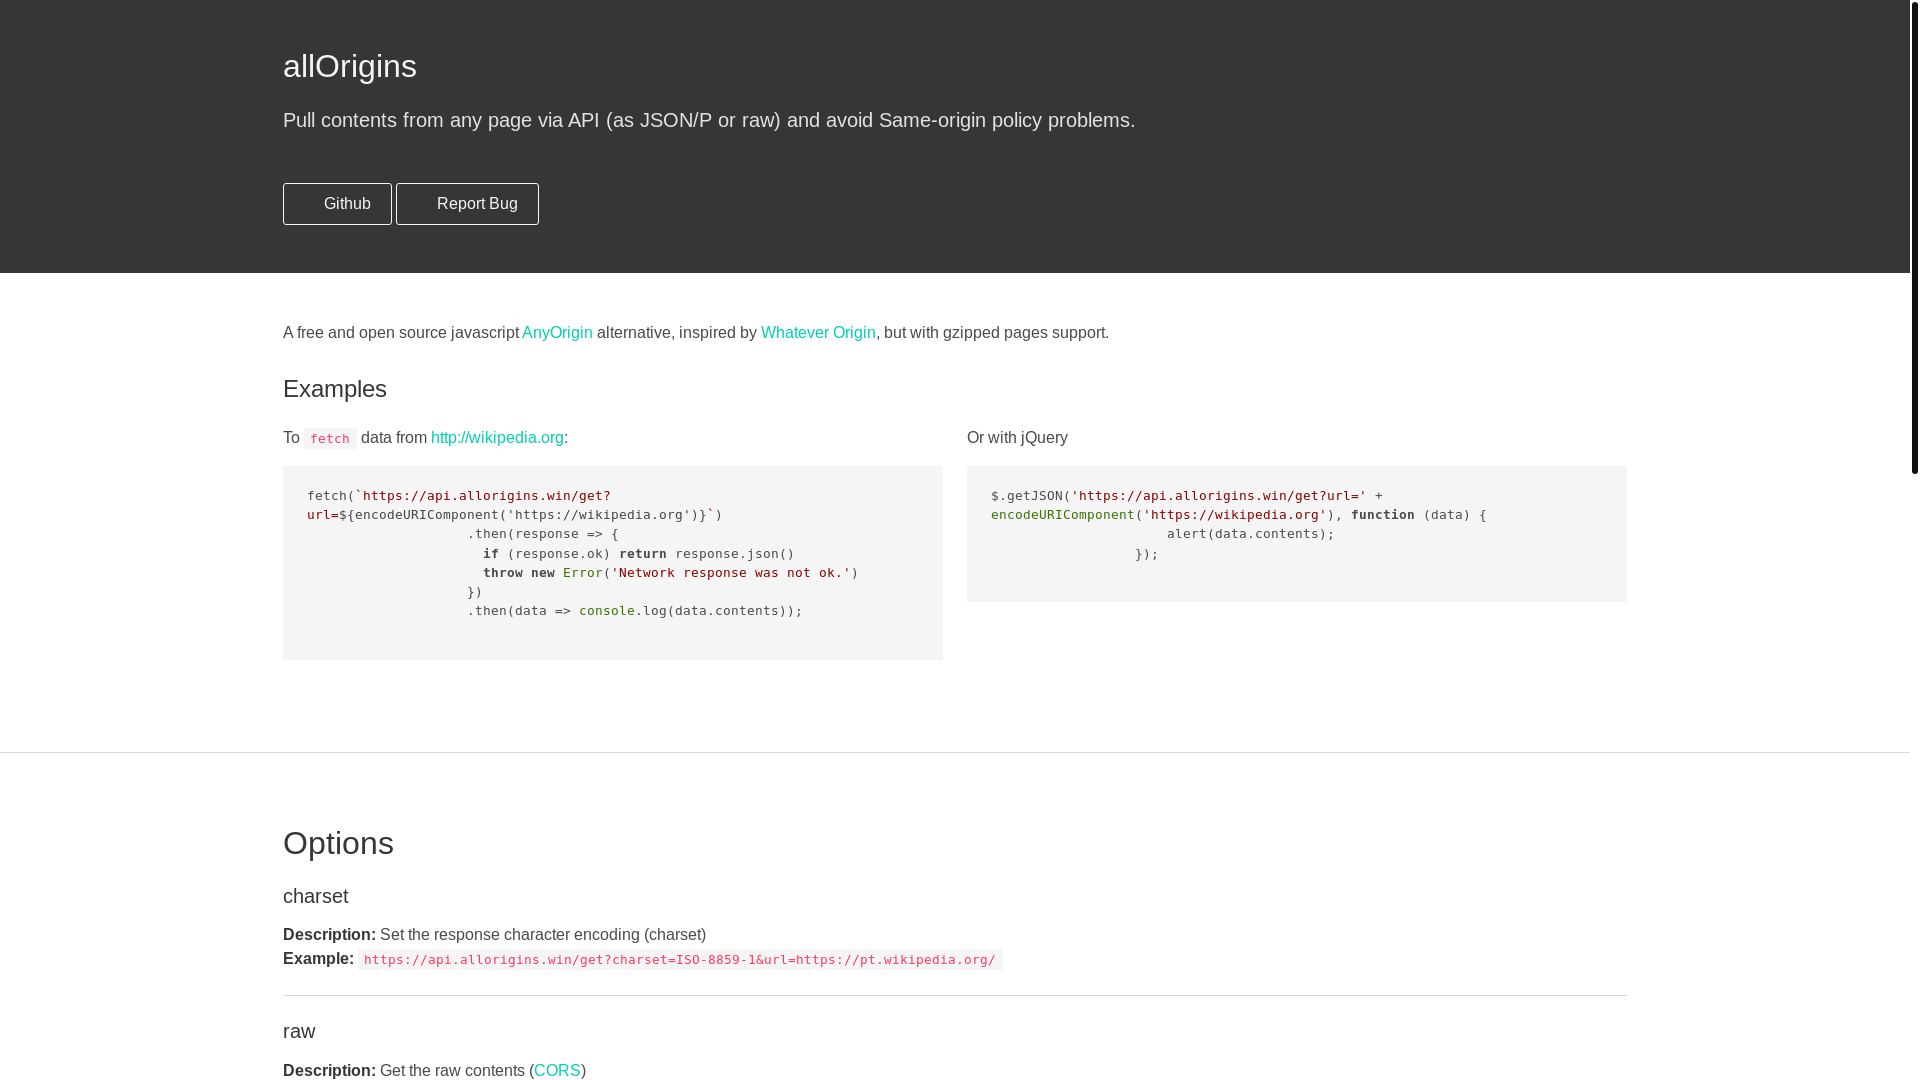This screenshot has width=1920, height=1080.
Task: Click the page vertical scrollbar thumb
Action: point(1914,237)
